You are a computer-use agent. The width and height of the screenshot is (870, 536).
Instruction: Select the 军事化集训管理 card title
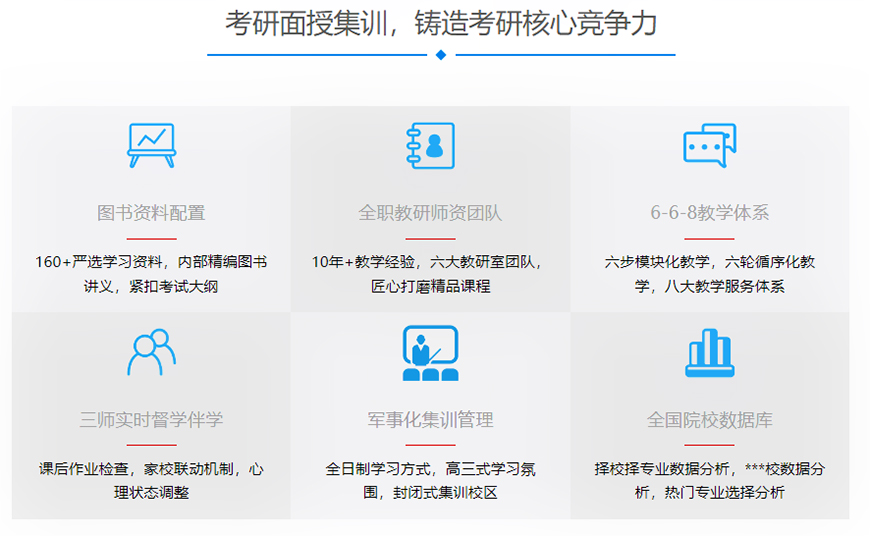click(x=431, y=420)
